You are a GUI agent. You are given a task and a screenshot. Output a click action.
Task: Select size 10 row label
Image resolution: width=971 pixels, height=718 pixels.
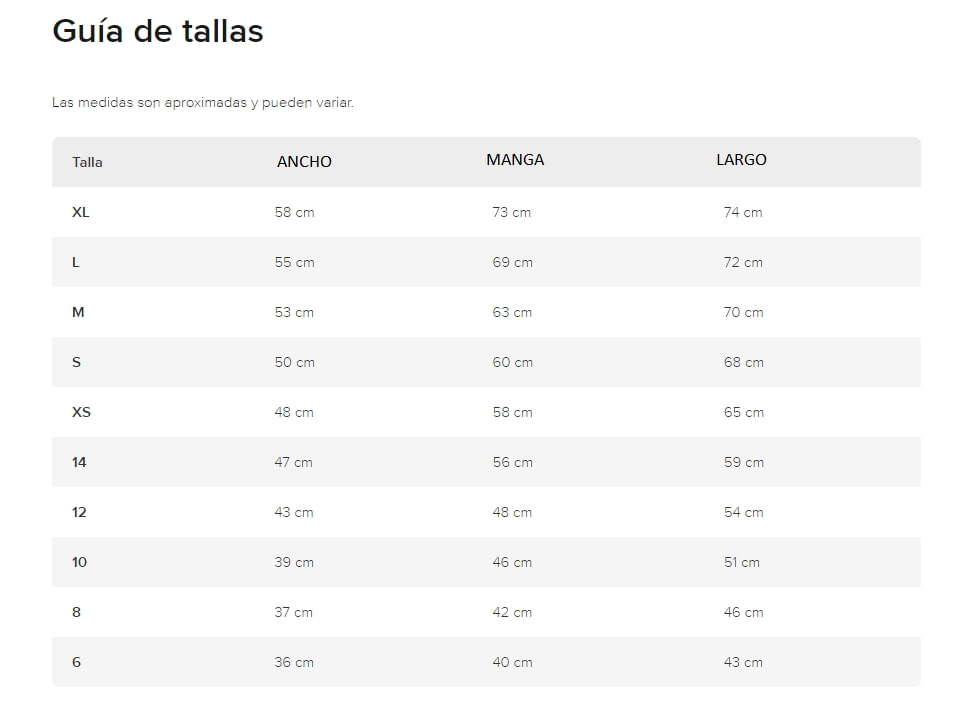point(79,562)
